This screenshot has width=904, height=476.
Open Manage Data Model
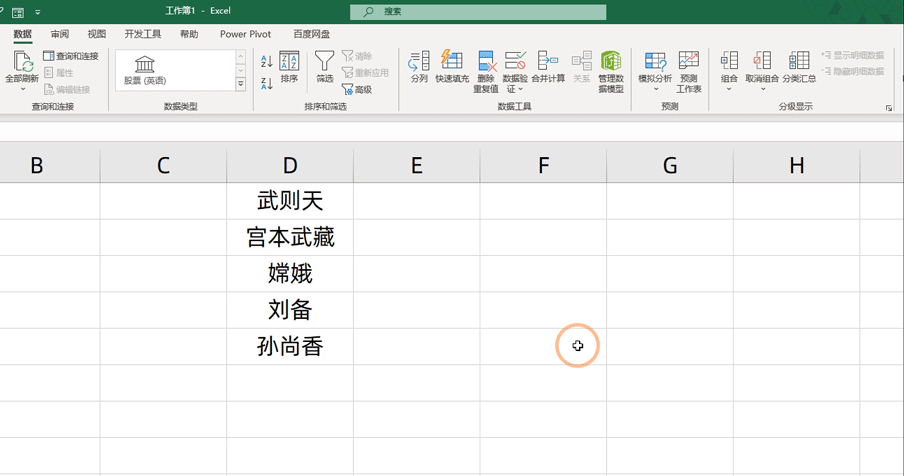[x=611, y=71]
